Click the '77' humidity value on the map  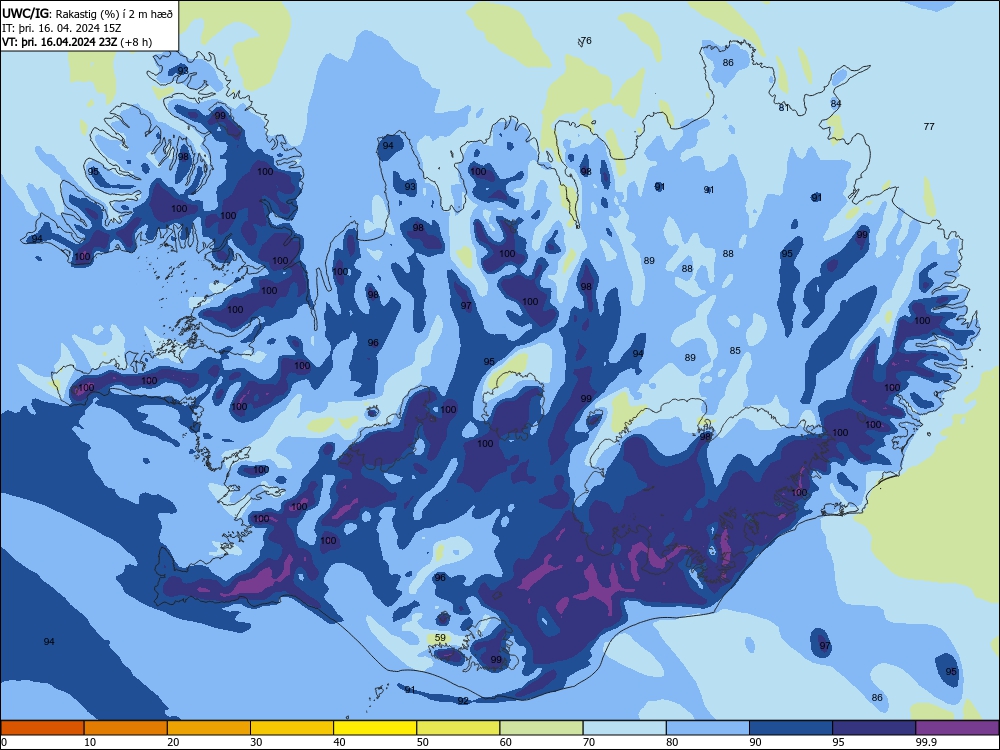(929, 127)
